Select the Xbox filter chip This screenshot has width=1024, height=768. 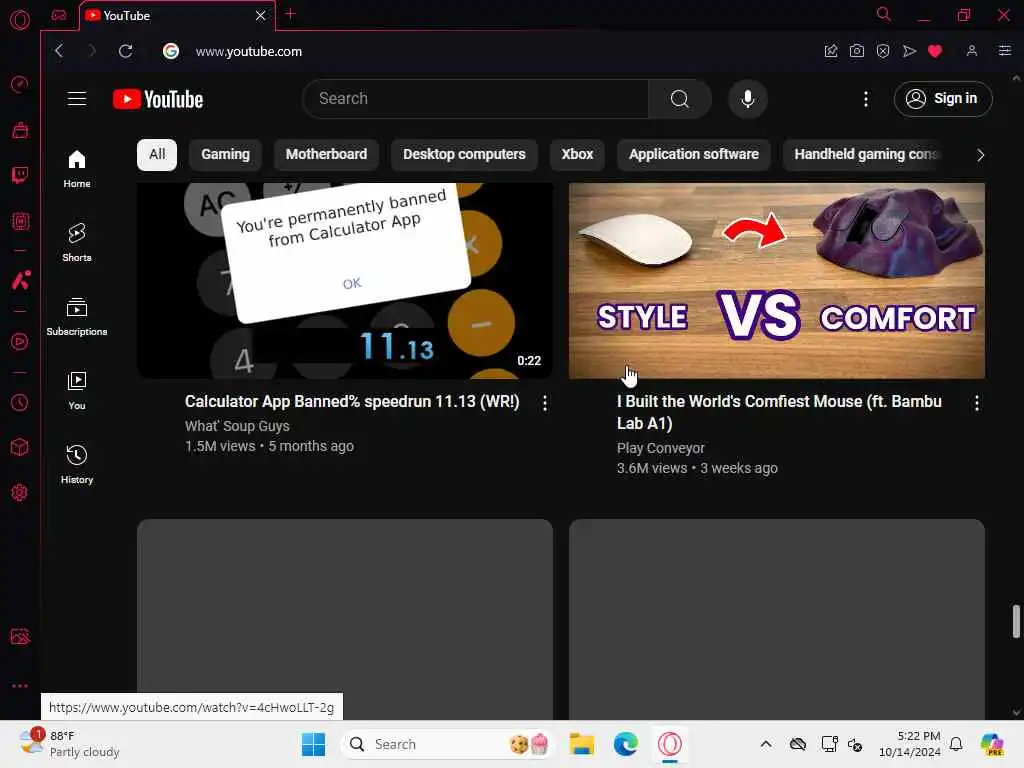click(577, 155)
